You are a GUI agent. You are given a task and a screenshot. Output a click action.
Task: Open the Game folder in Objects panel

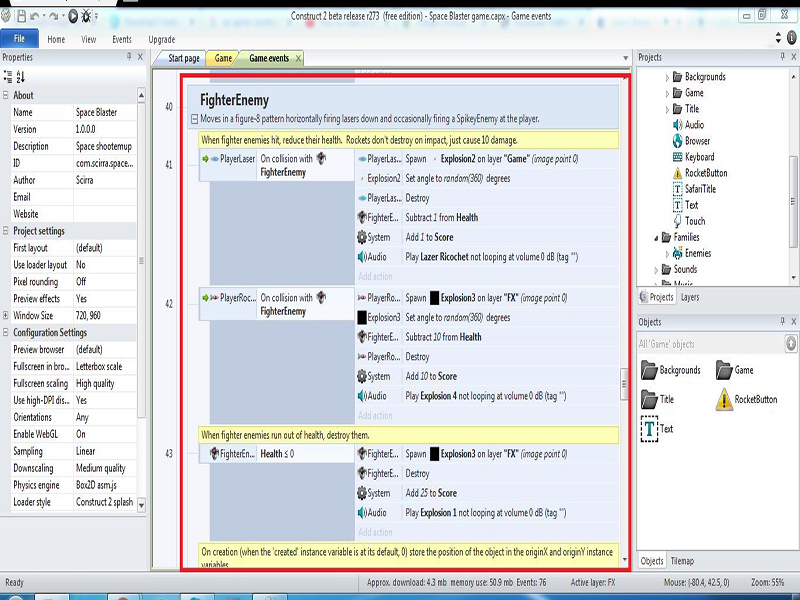tap(734, 370)
